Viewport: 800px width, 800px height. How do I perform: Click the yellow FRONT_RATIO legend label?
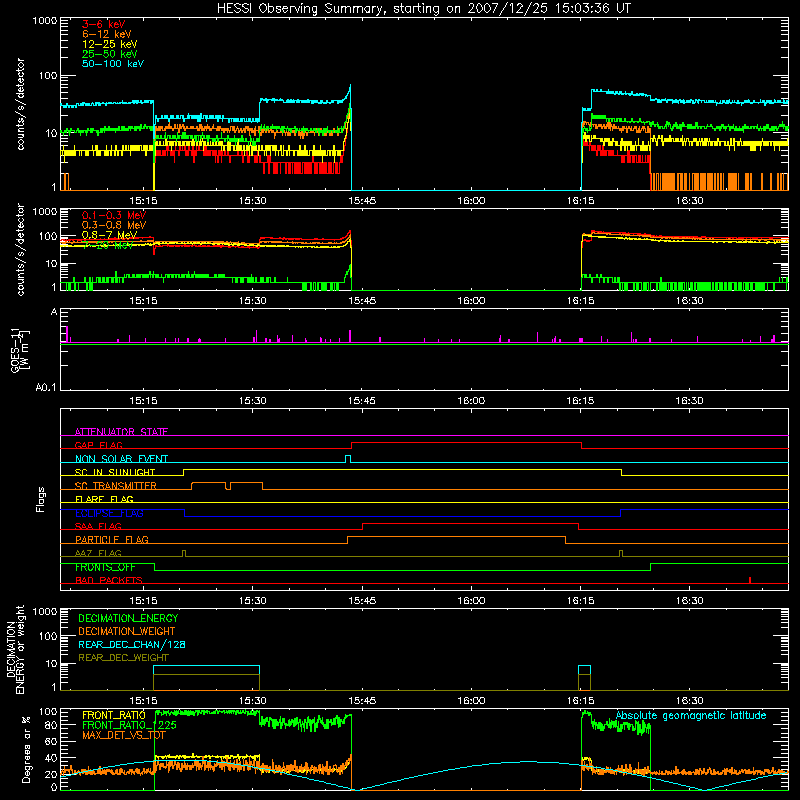click(x=114, y=715)
